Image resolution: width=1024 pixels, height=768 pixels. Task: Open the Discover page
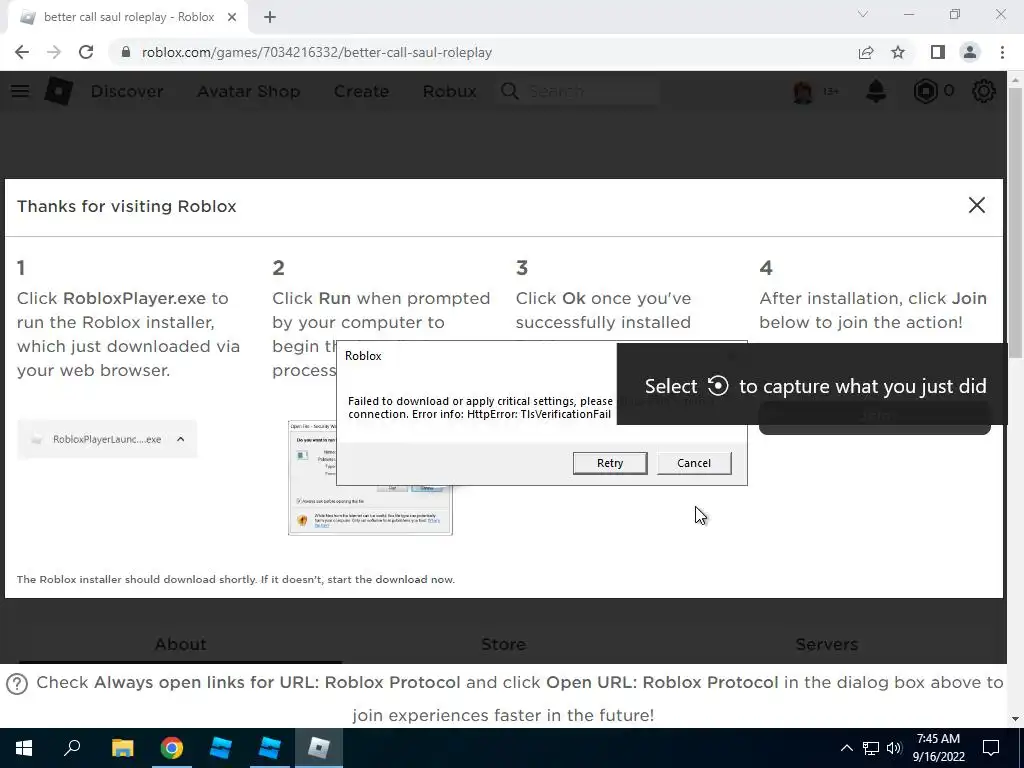(x=127, y=91)
